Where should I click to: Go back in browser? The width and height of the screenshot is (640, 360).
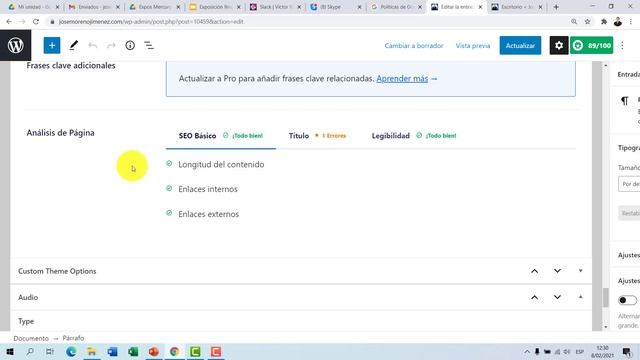coord(9,22)
